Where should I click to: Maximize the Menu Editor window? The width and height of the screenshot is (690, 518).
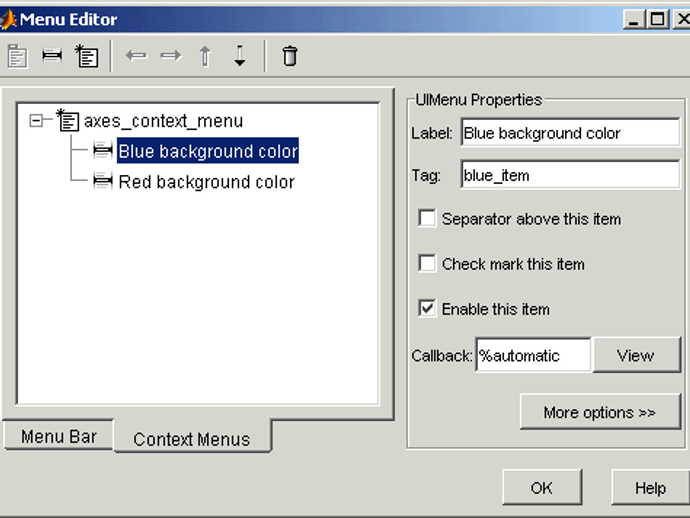tap(657, 19)
